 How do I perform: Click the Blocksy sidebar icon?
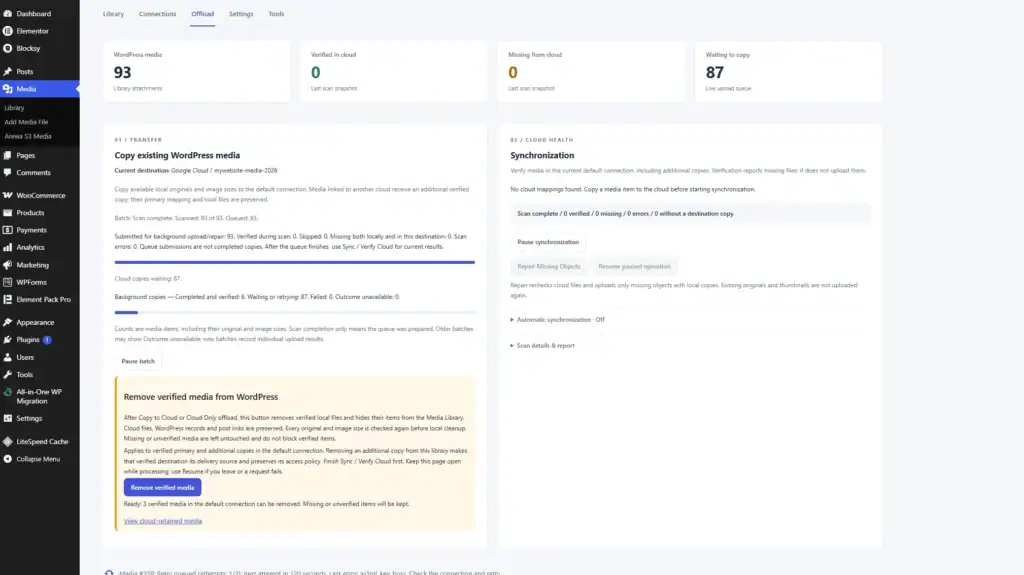tap(7, 48)
